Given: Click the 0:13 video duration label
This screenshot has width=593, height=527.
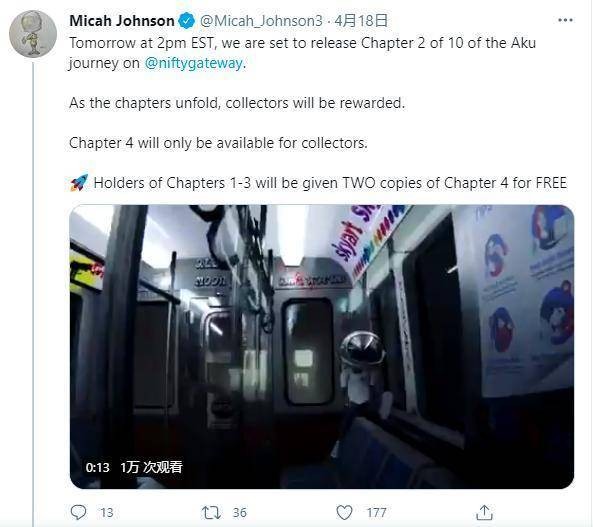Looking at the screenshot, I should [98, 468].
